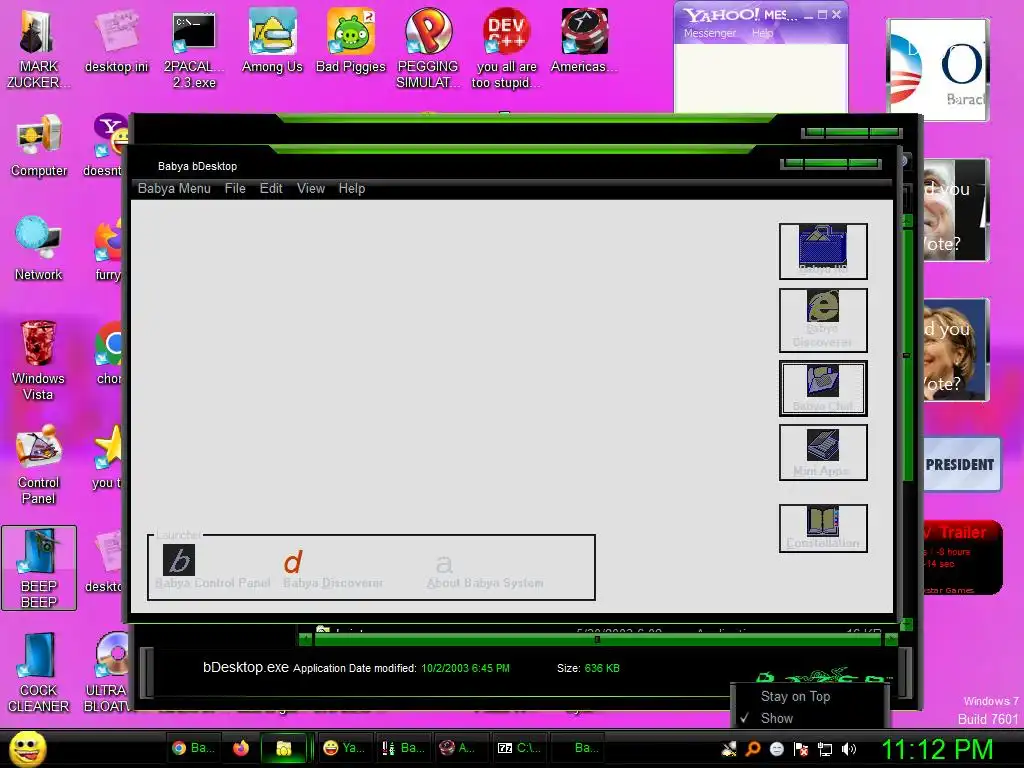Click the Action Center flag tray icon
Image resolution: width=1024 pixels, height=768 pixels.
801,749
